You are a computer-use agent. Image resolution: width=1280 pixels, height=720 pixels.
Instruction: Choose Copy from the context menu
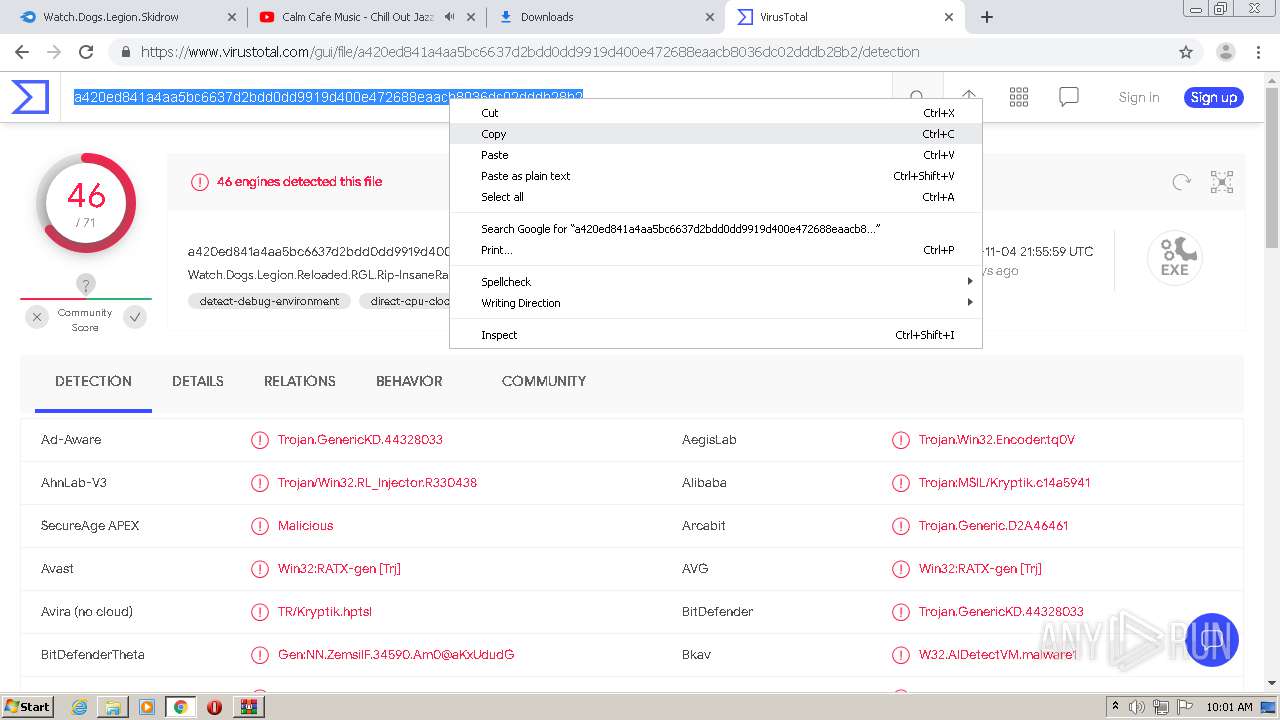coord(716,134)
